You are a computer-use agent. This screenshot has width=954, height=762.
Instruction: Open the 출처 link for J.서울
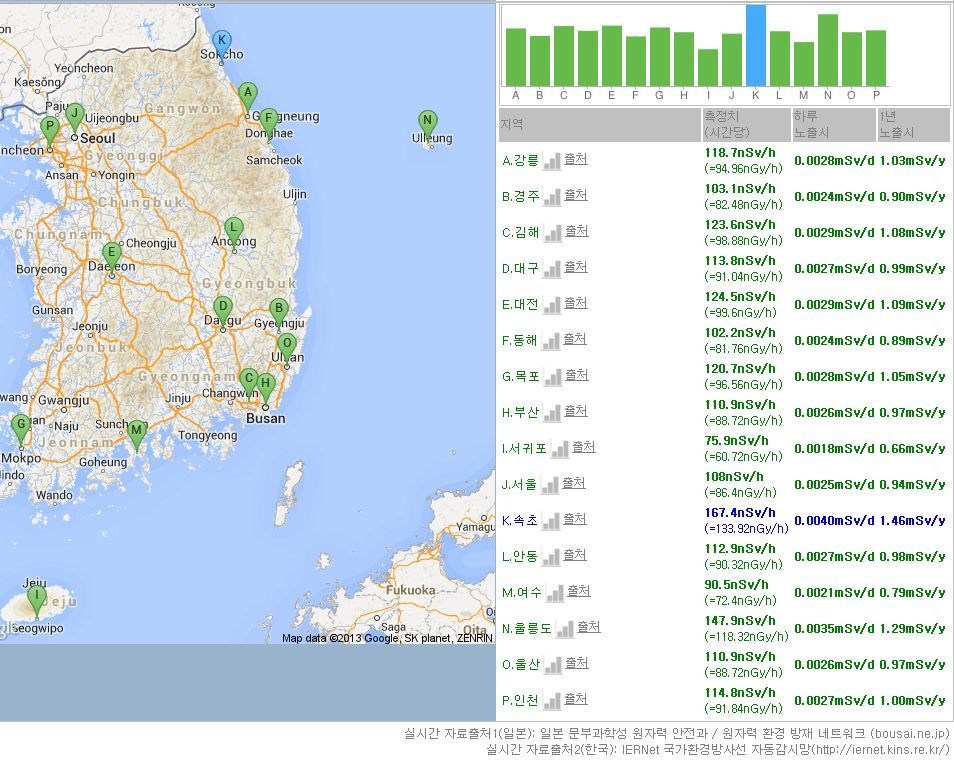click(x=573, y=483)
